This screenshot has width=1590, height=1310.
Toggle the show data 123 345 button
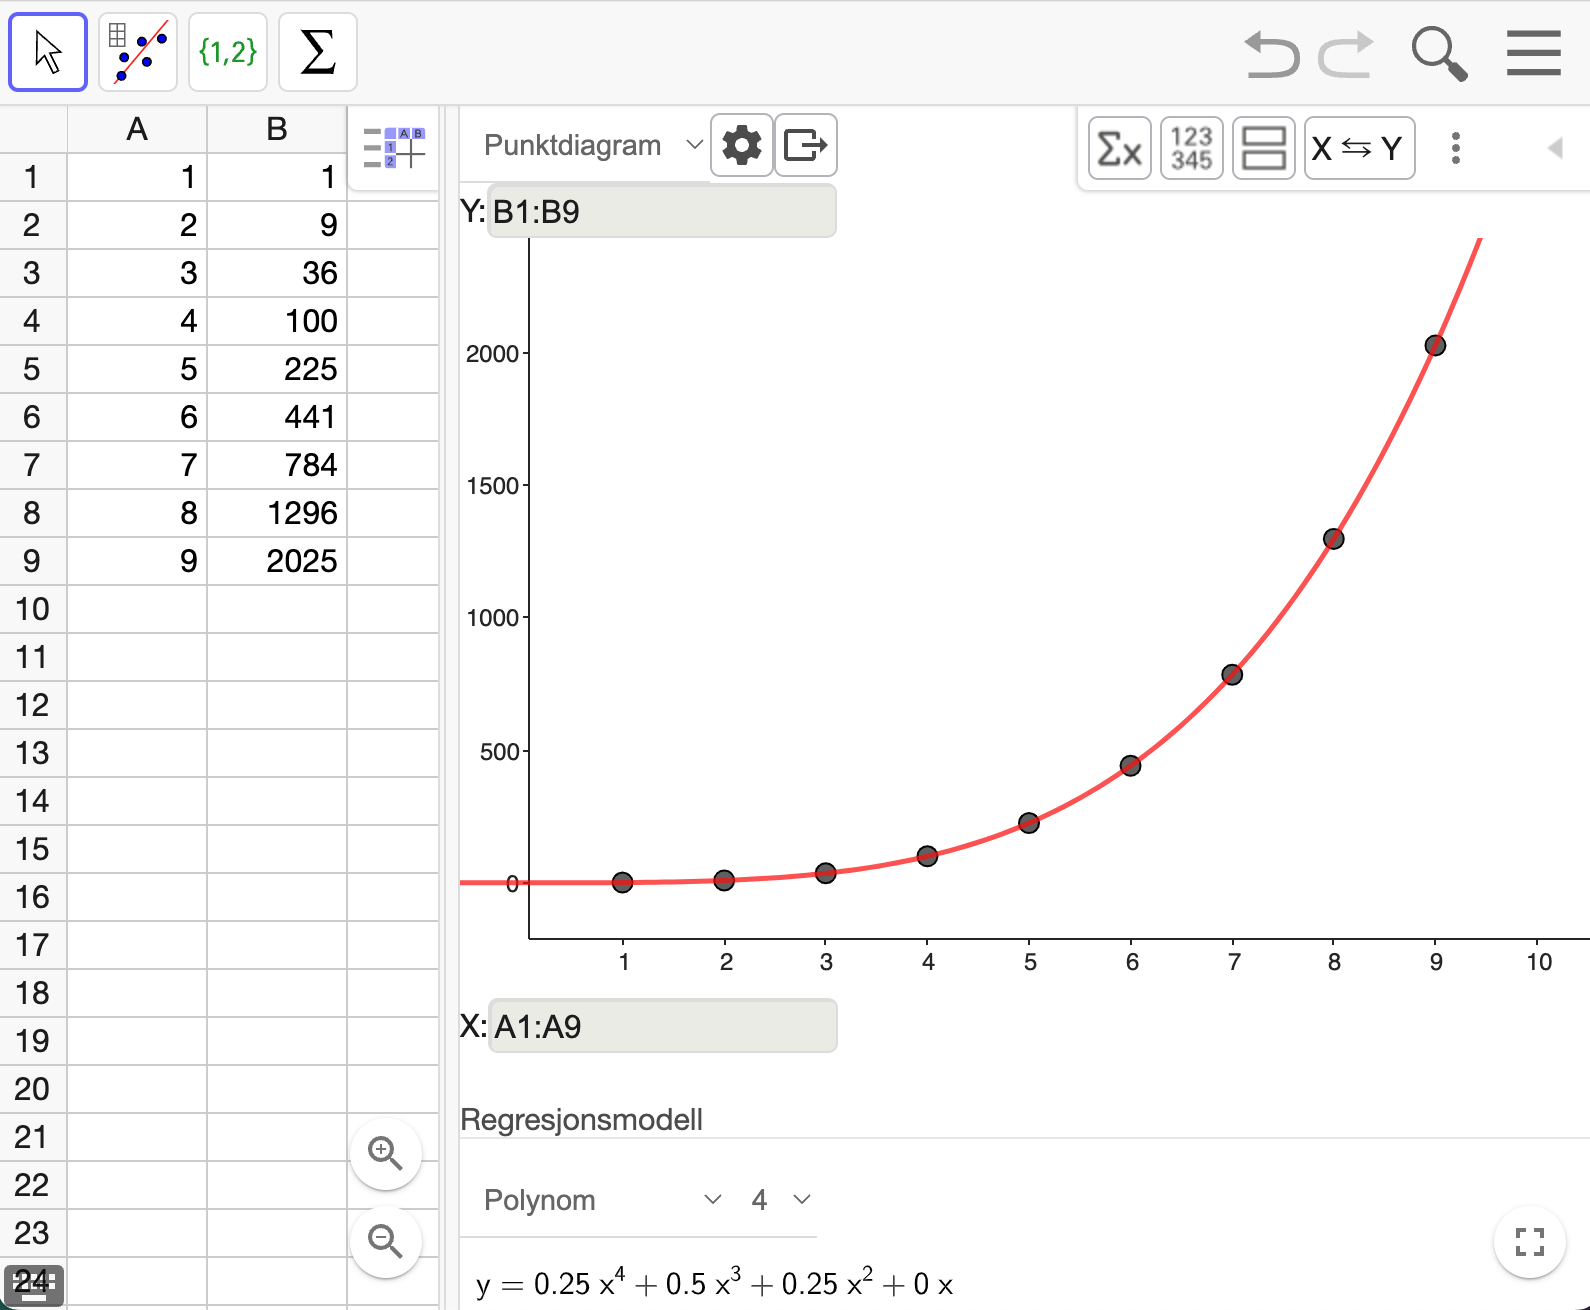tap(1192, 149)
